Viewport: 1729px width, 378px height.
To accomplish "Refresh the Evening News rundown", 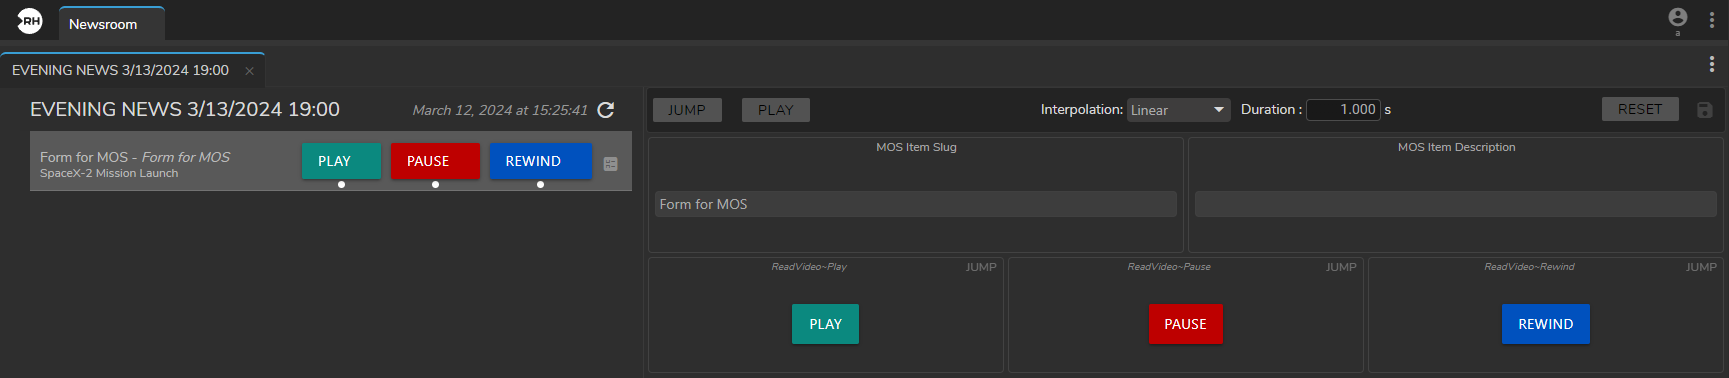I will pyautogui.click(x=606, y=110).
